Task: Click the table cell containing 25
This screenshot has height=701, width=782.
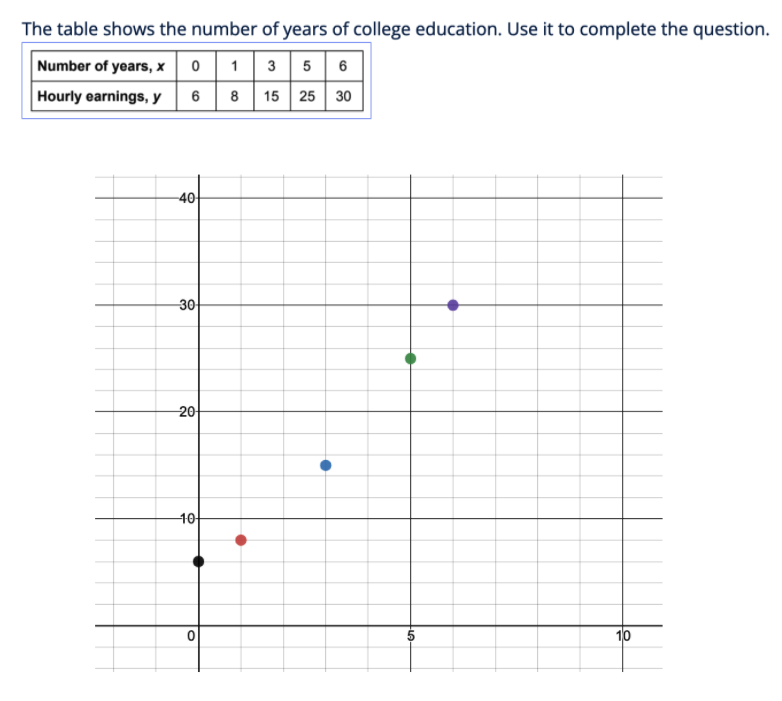Action: tap(307, 97)
